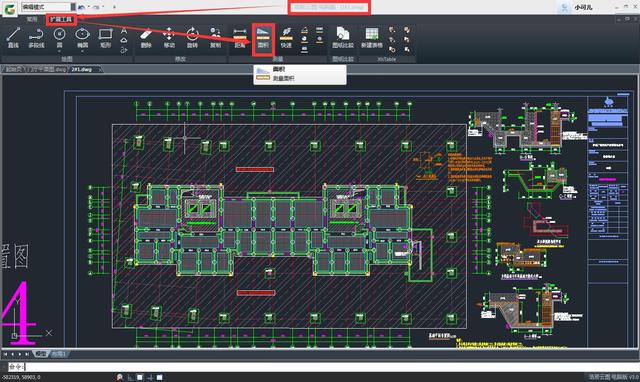
Task: Select the 圆 circle tool
Action: pyautogui.click(x=60, y=37)
